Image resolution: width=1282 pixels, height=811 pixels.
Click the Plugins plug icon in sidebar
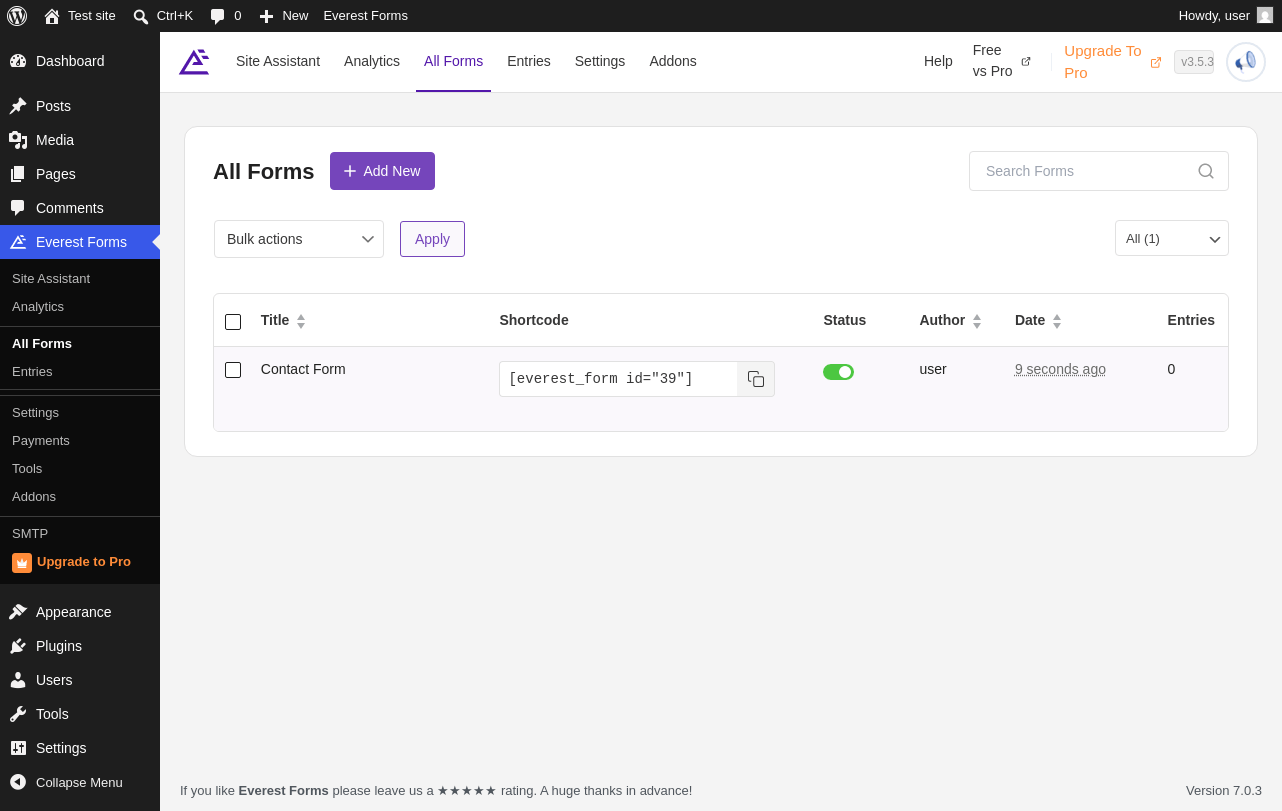point(18,646)
